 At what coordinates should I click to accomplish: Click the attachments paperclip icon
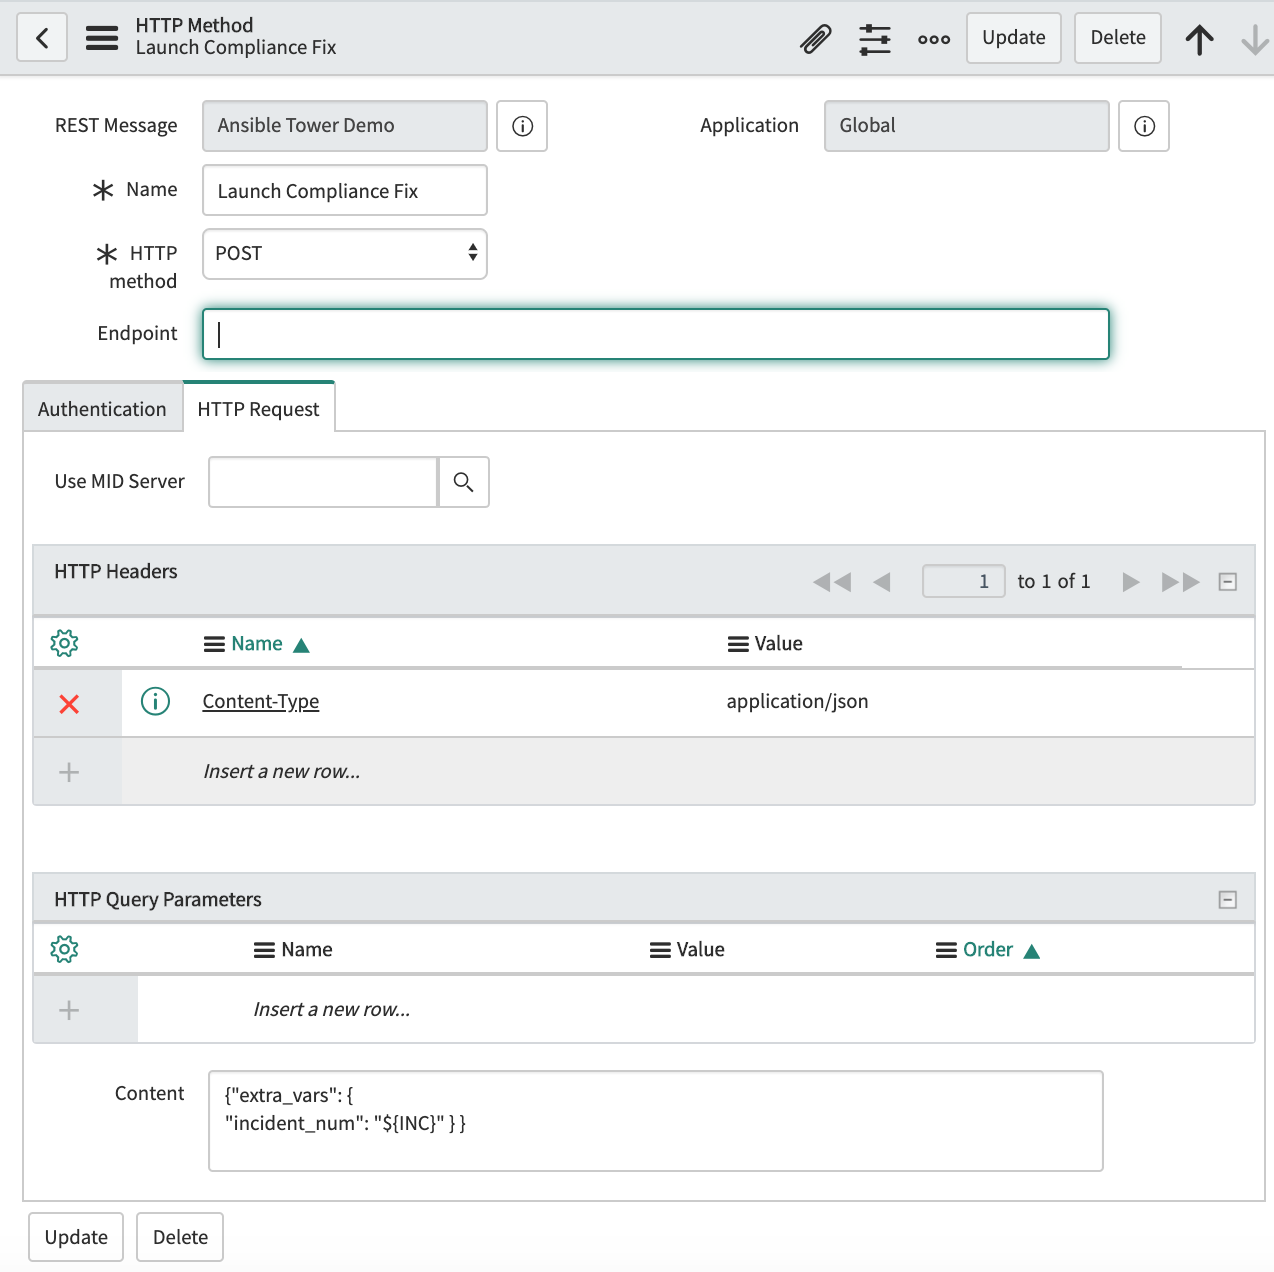point(815,37)
